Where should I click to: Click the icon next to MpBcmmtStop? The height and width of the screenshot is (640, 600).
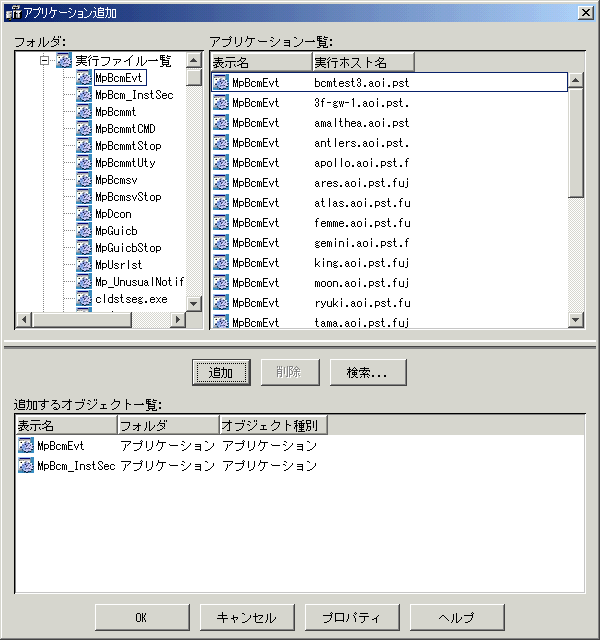coord(84,146)
